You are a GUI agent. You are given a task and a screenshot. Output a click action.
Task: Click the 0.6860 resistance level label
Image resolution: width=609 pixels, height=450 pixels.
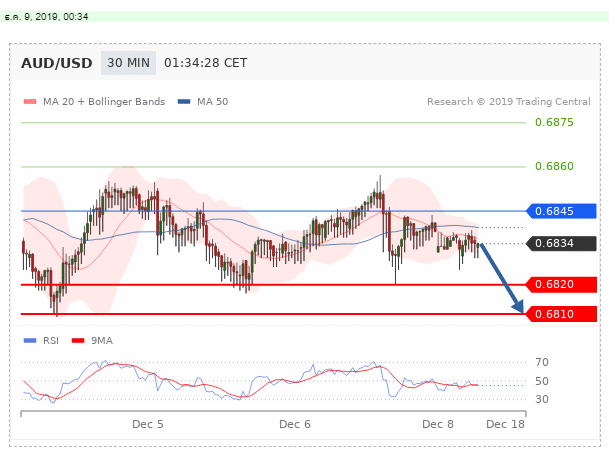[554, 166]
